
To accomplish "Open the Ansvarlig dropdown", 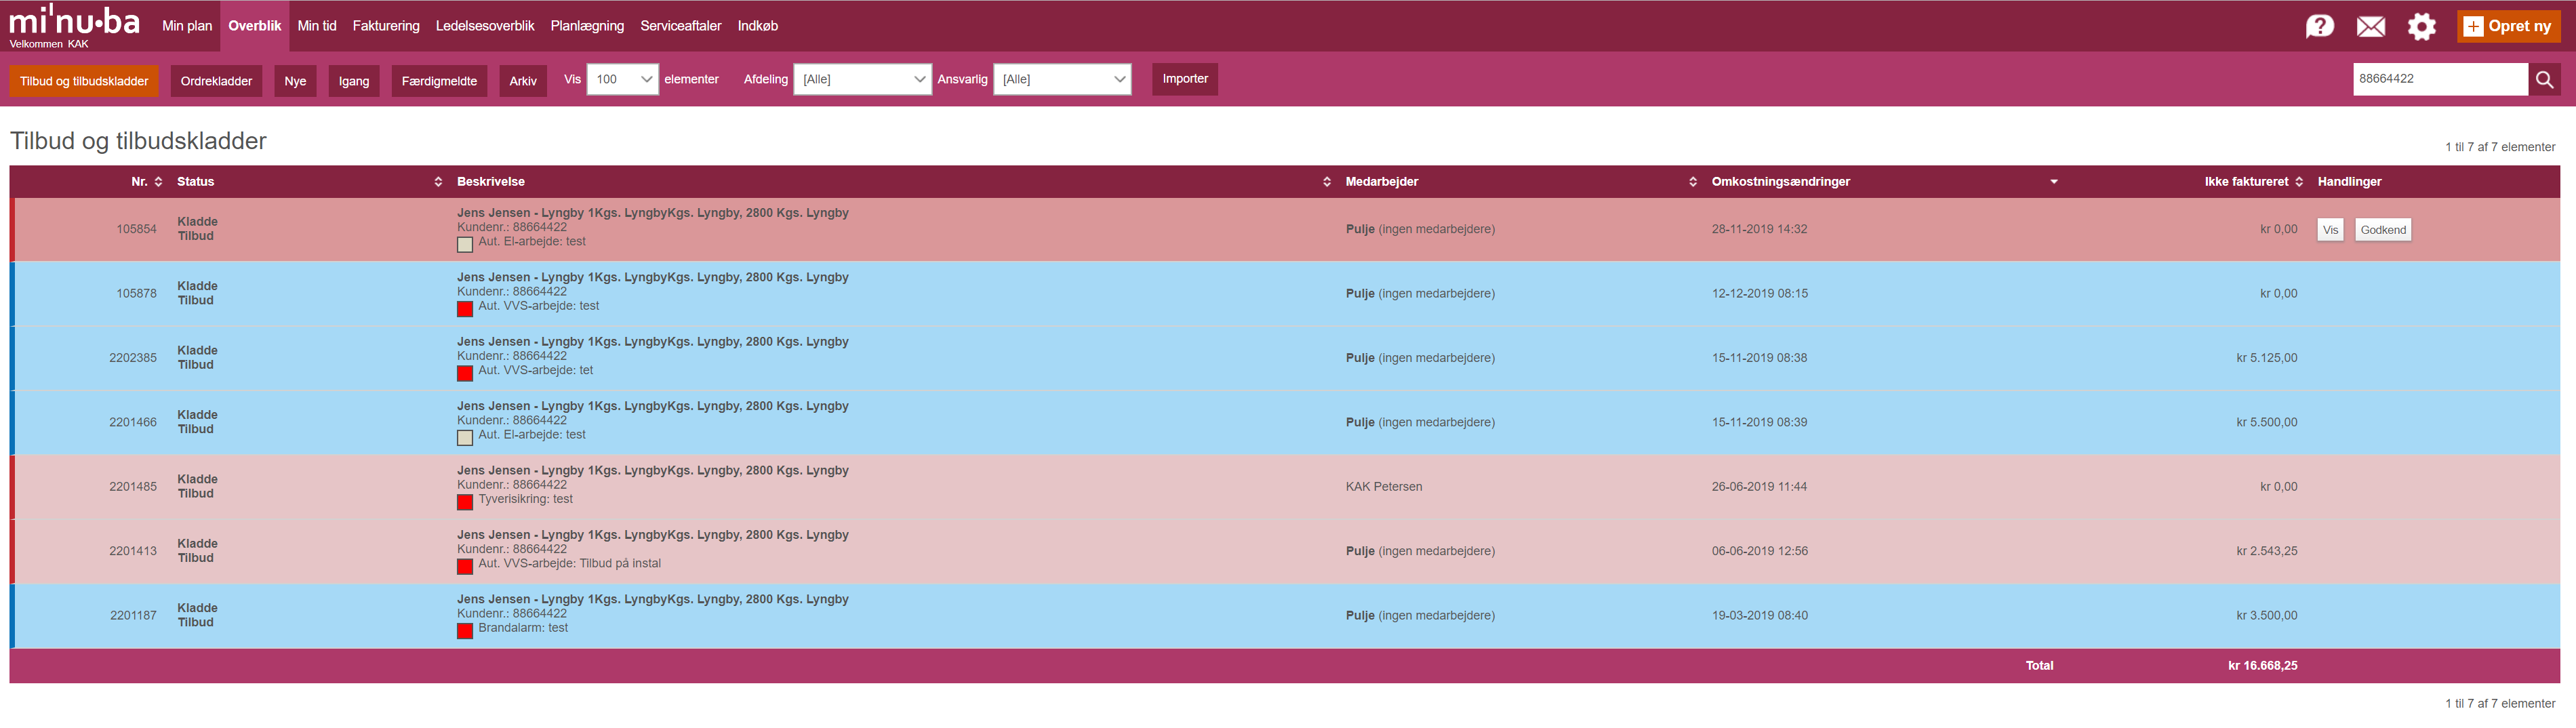I will (1062, 79).
